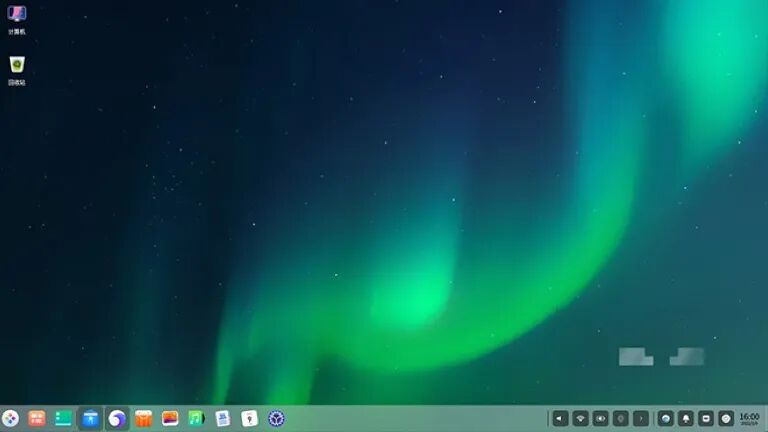The width and height of the screenshot is (768, 432).
Task: Click the battery tray icon
Action: point(601,418)
